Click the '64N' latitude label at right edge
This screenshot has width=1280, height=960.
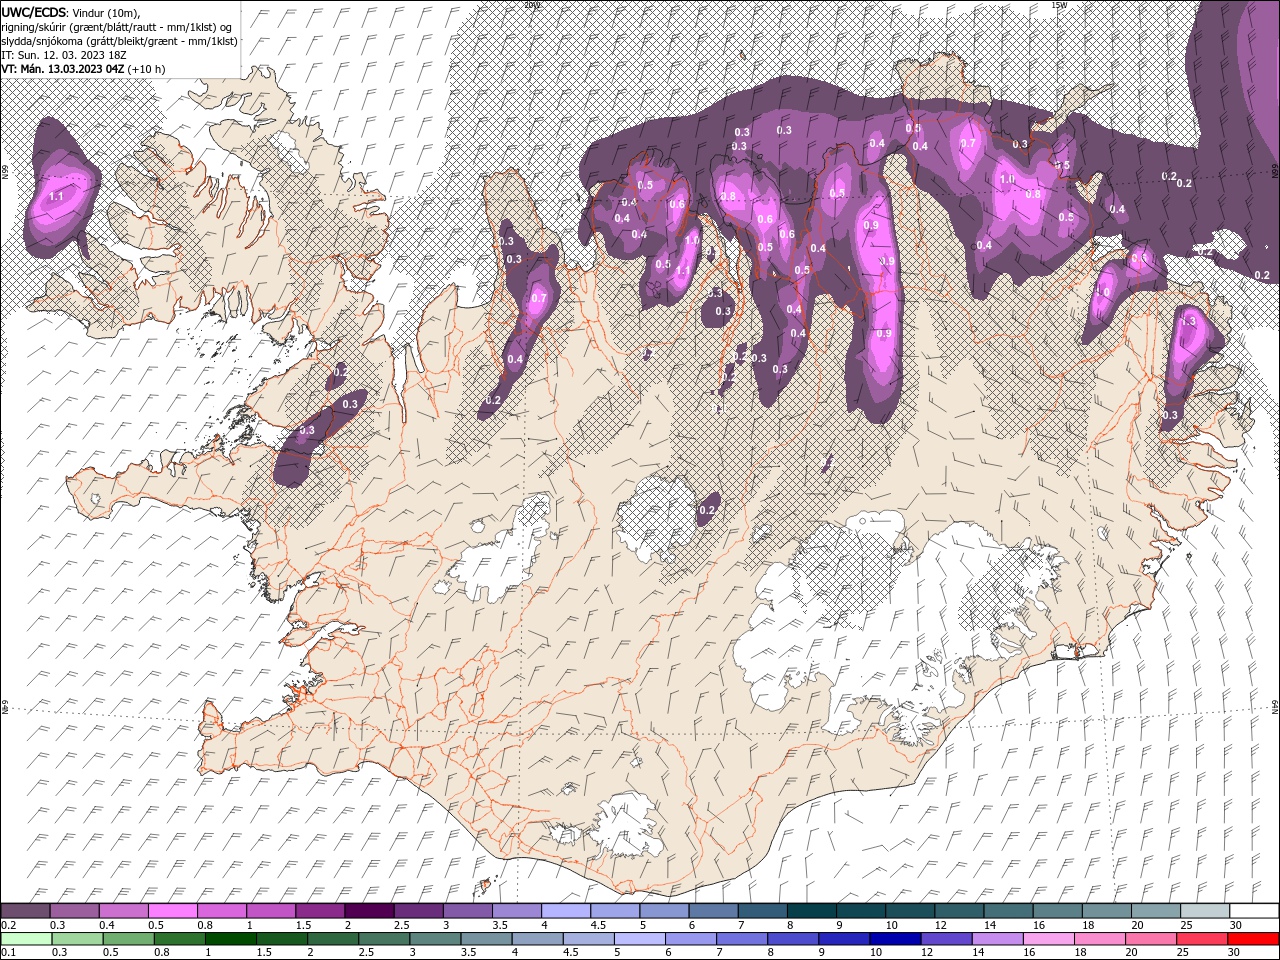(1275, 707)
